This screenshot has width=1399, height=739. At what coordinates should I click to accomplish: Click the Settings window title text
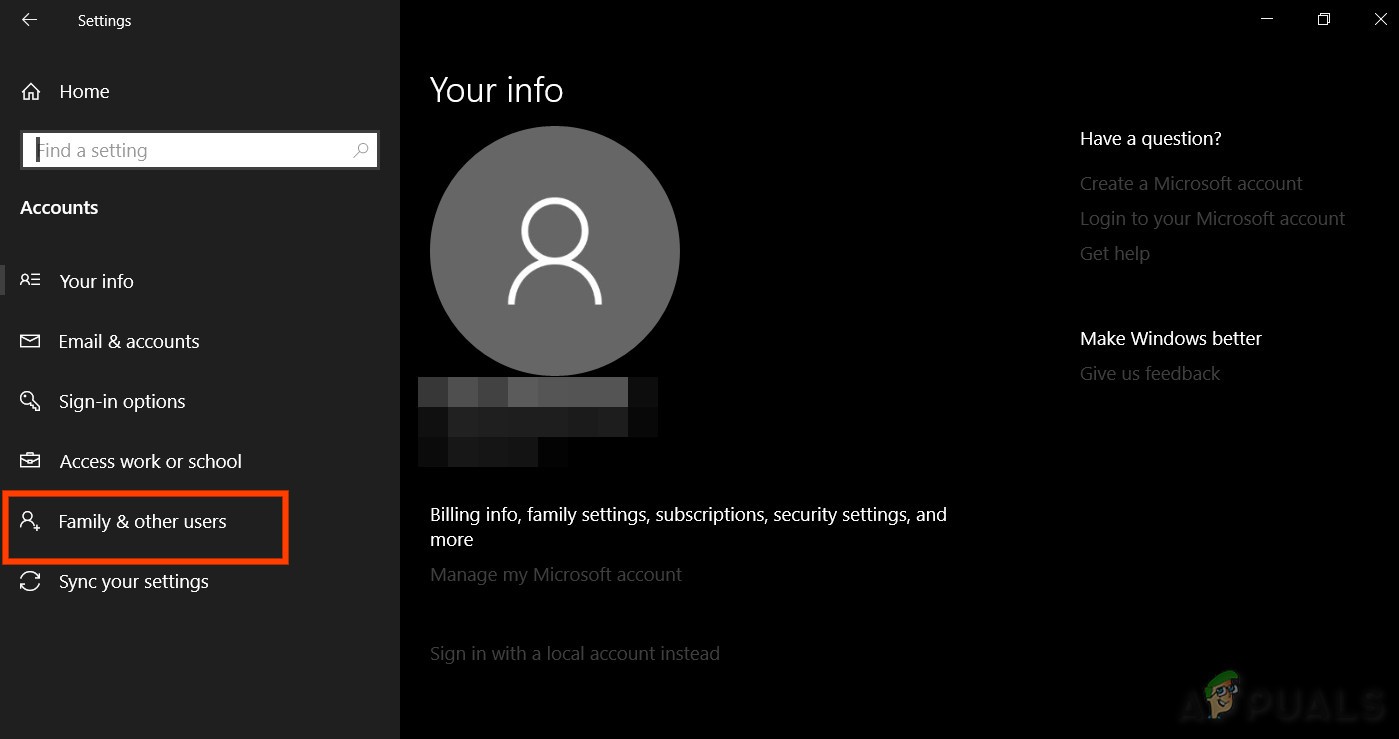[104, 20]
